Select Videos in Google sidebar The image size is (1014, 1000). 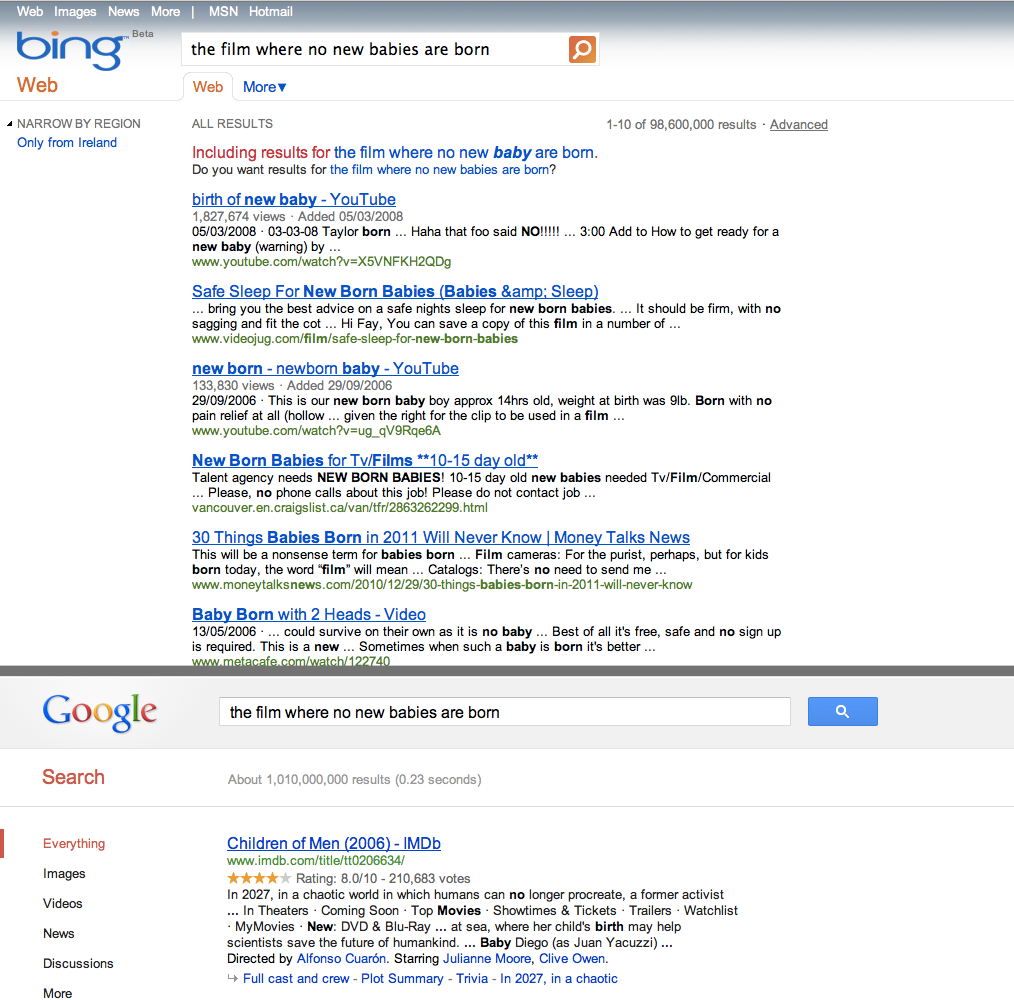pyautogui.click(x=62, y=903)
